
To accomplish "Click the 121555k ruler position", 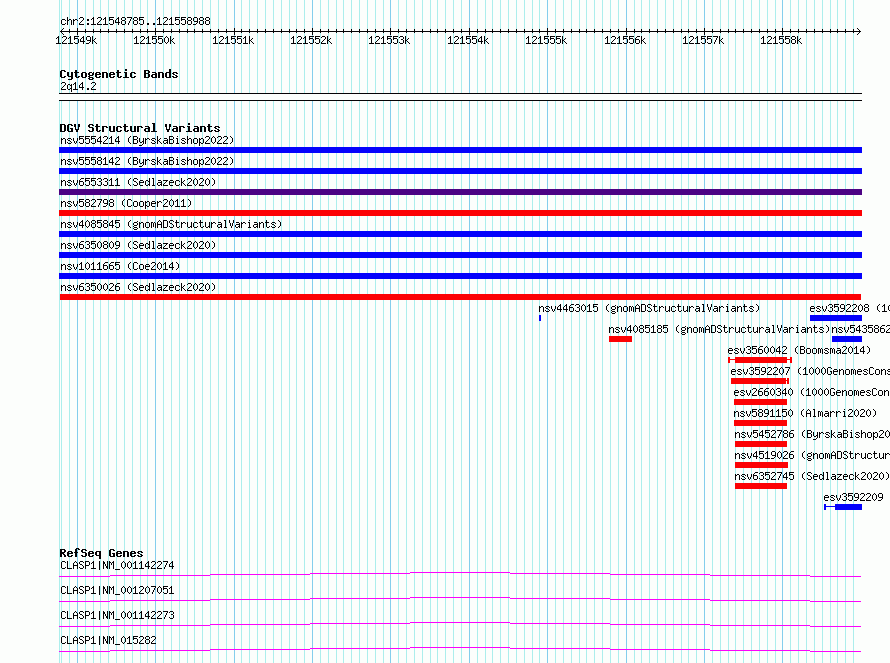I will click(546, 40).
